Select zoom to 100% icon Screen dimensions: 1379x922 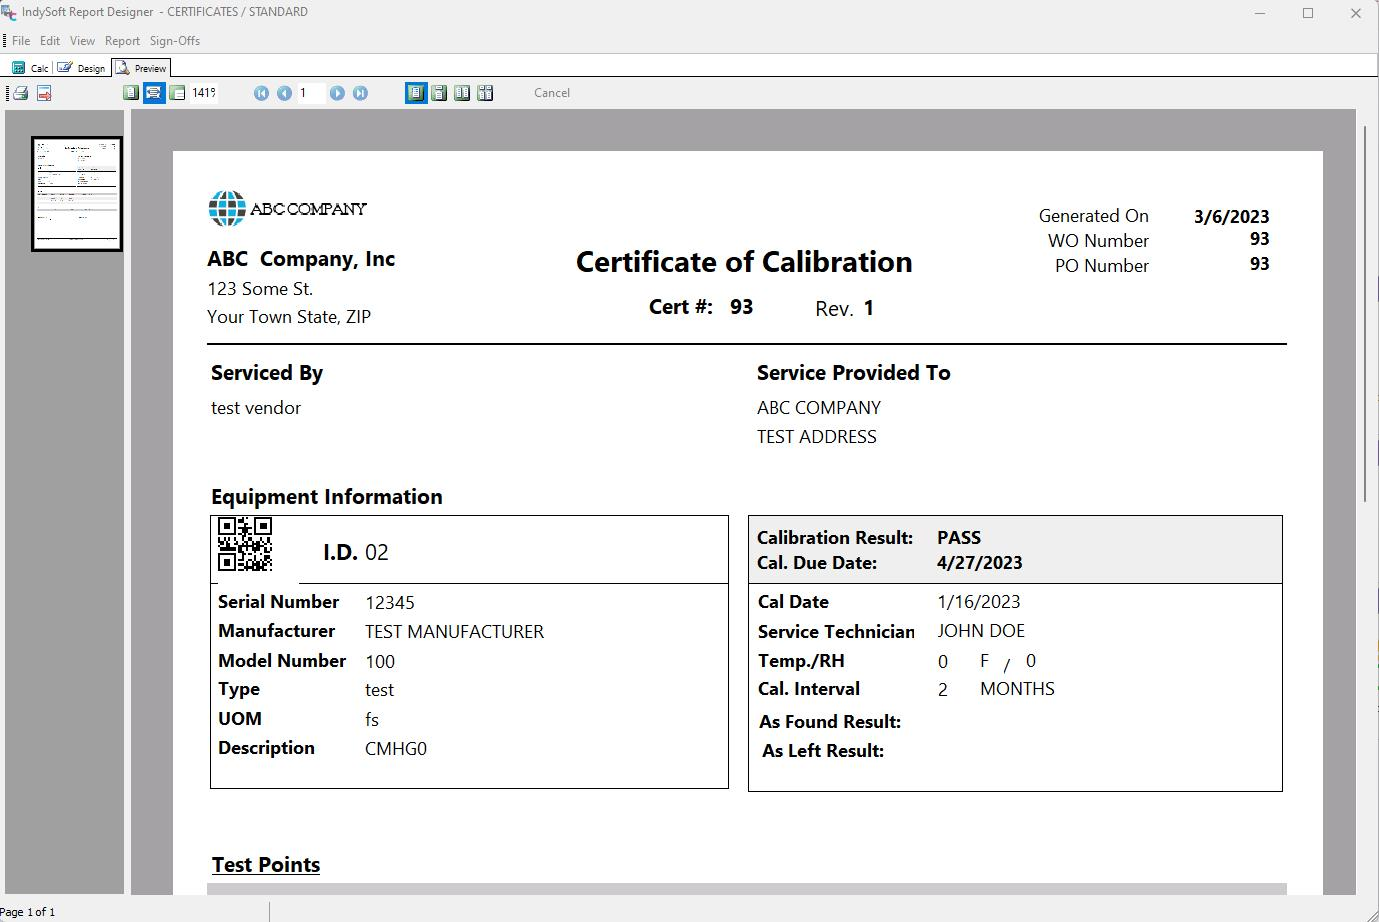(177, 93)
